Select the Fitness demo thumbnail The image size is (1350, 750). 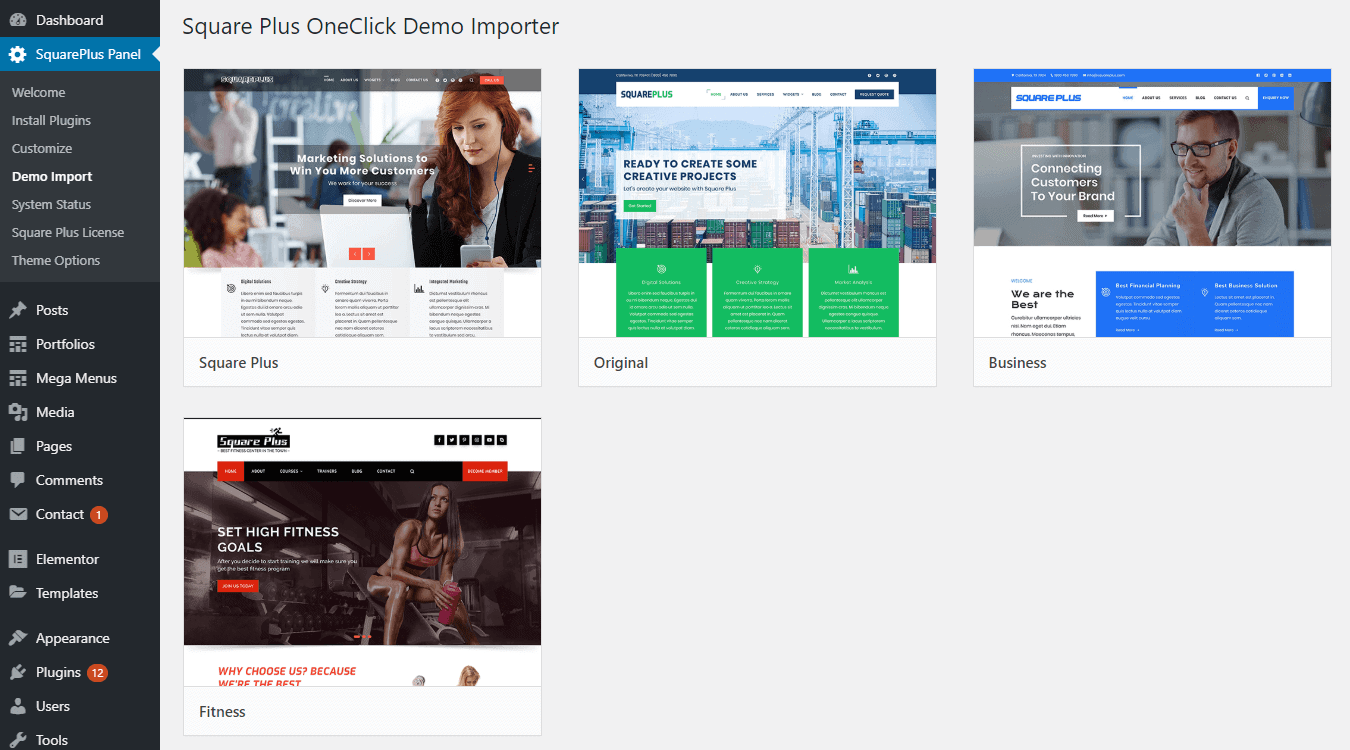click(362, 552)
